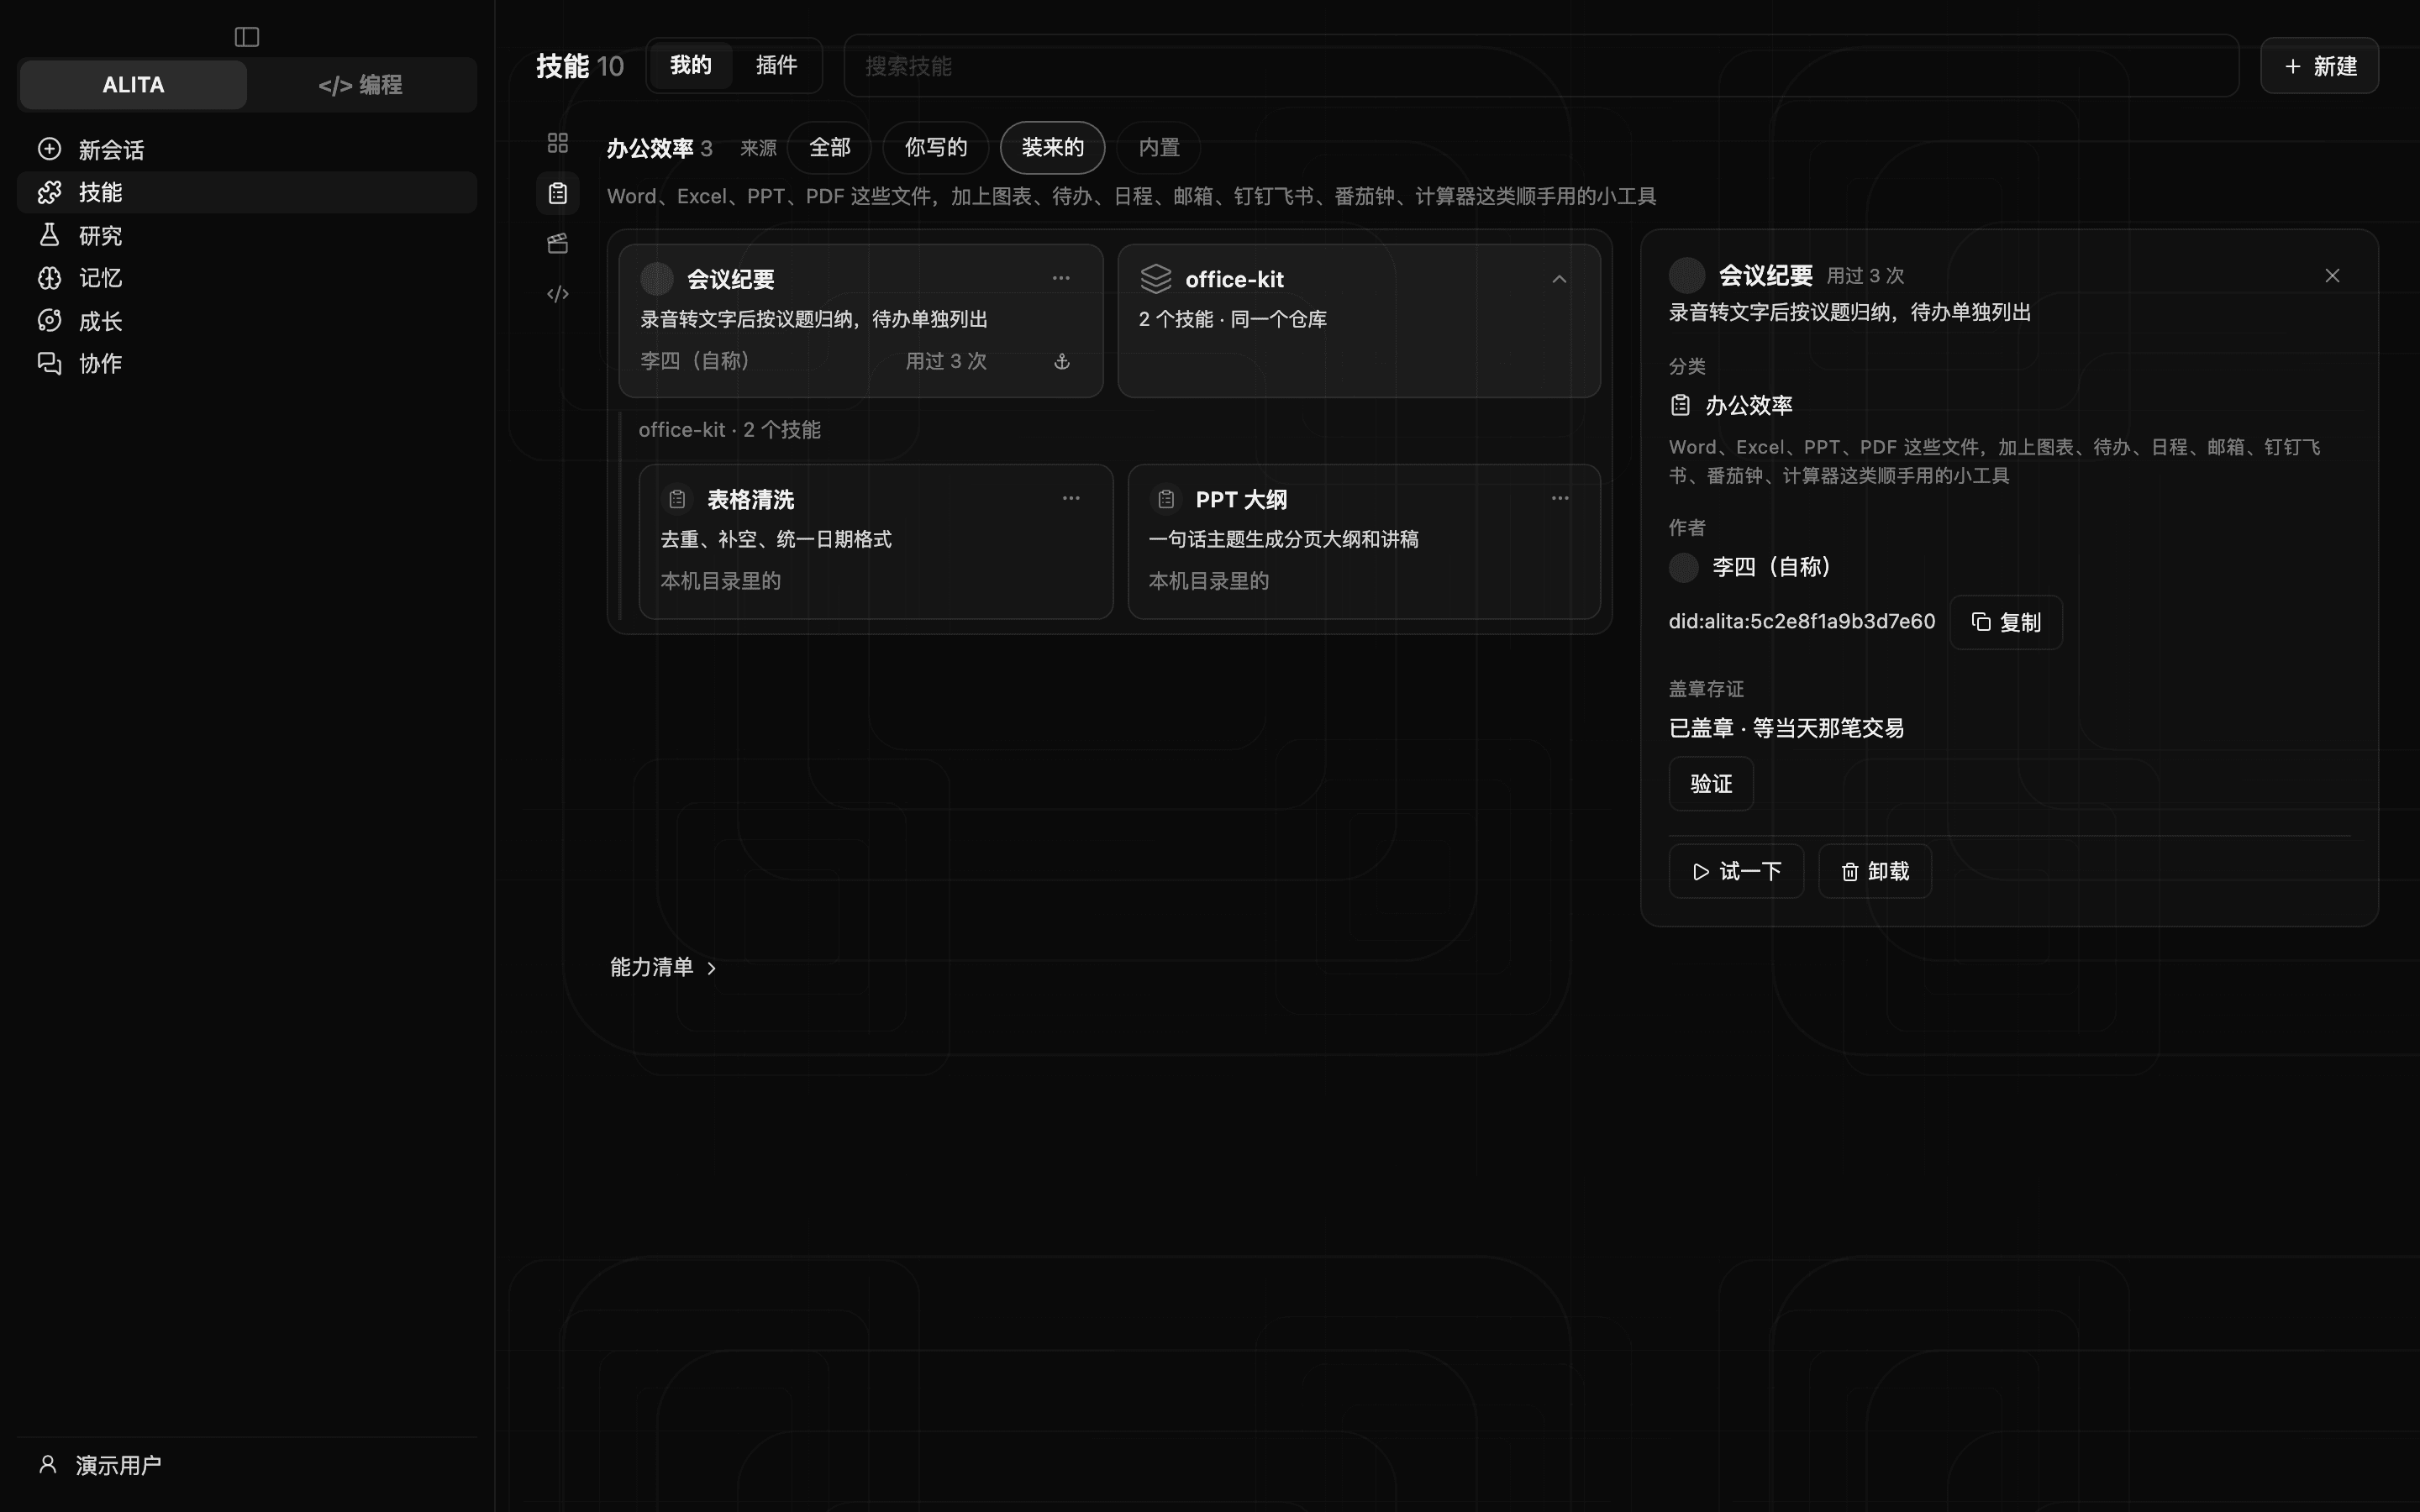
Task: Start a 新会话 from sidebar
Action: [247, 150]
